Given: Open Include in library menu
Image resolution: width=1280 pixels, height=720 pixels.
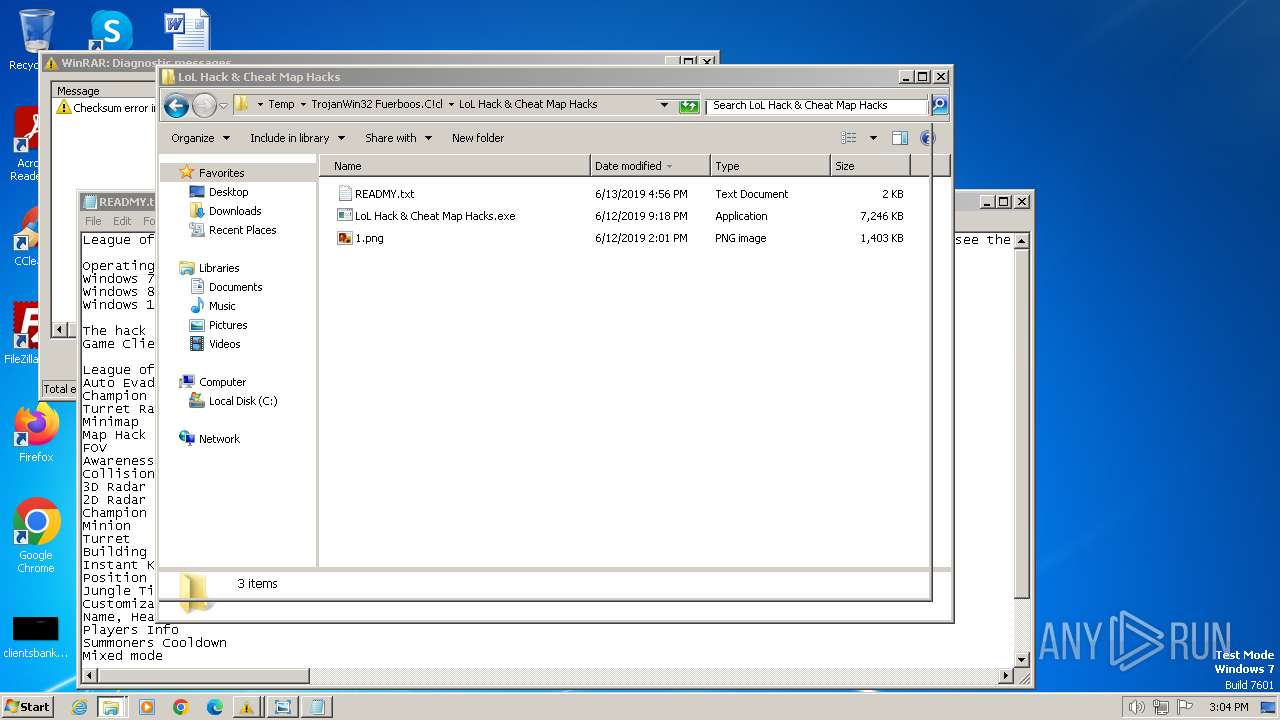Looking at the screenshot, I should [297, 138].
